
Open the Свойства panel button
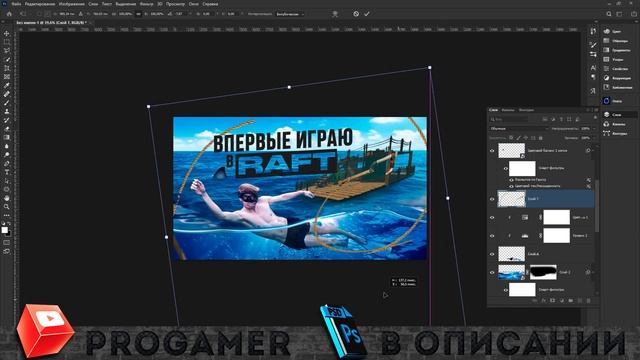619,69
